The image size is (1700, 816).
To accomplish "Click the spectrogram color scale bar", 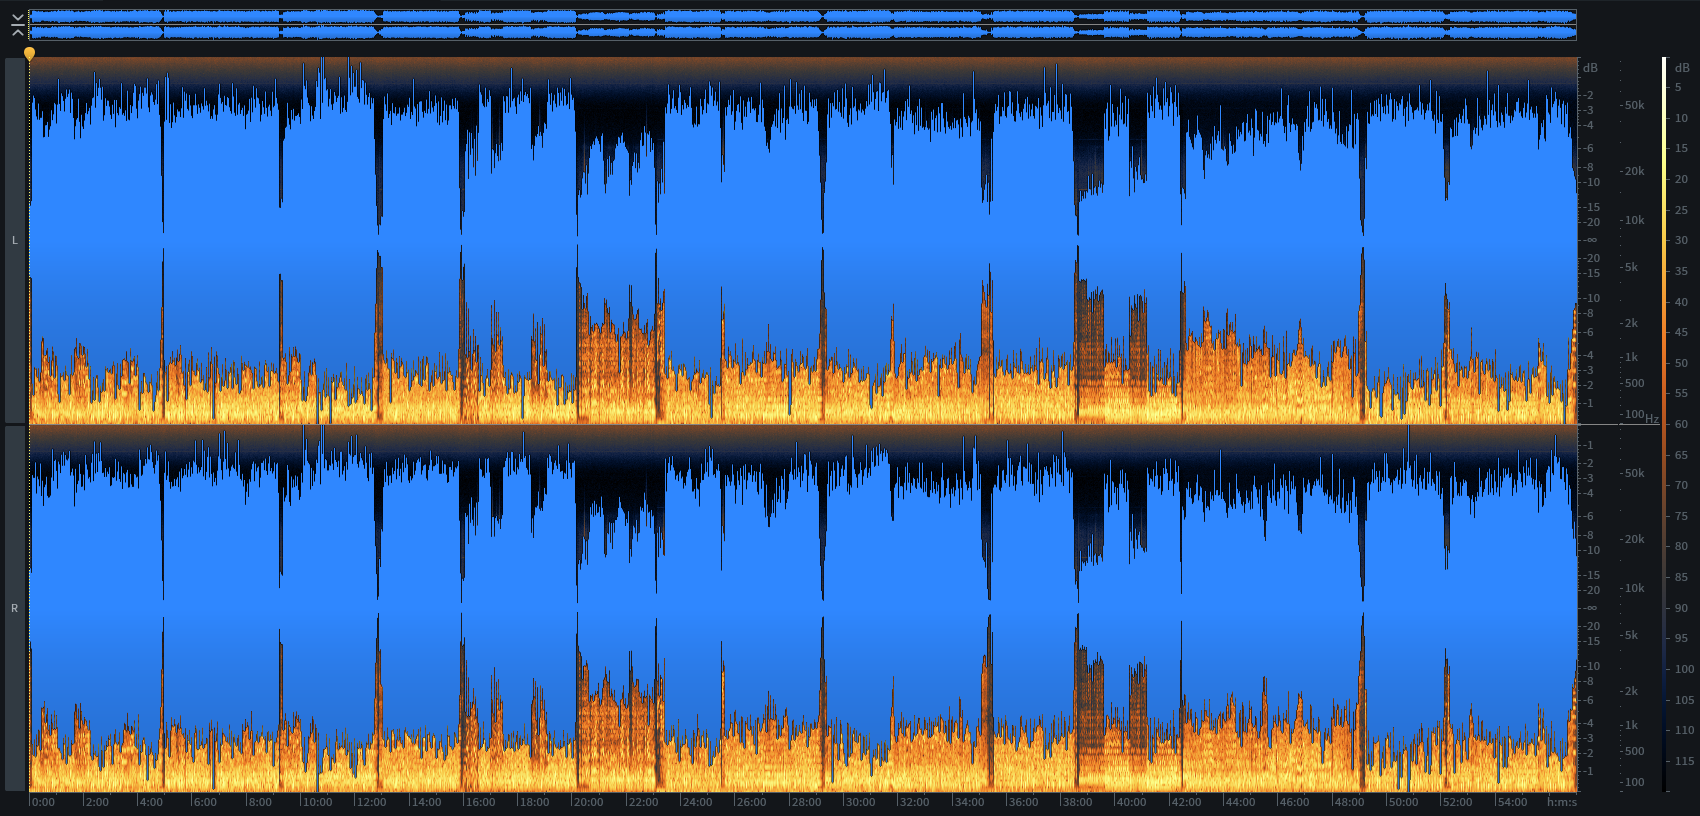I will [1664, 425].
